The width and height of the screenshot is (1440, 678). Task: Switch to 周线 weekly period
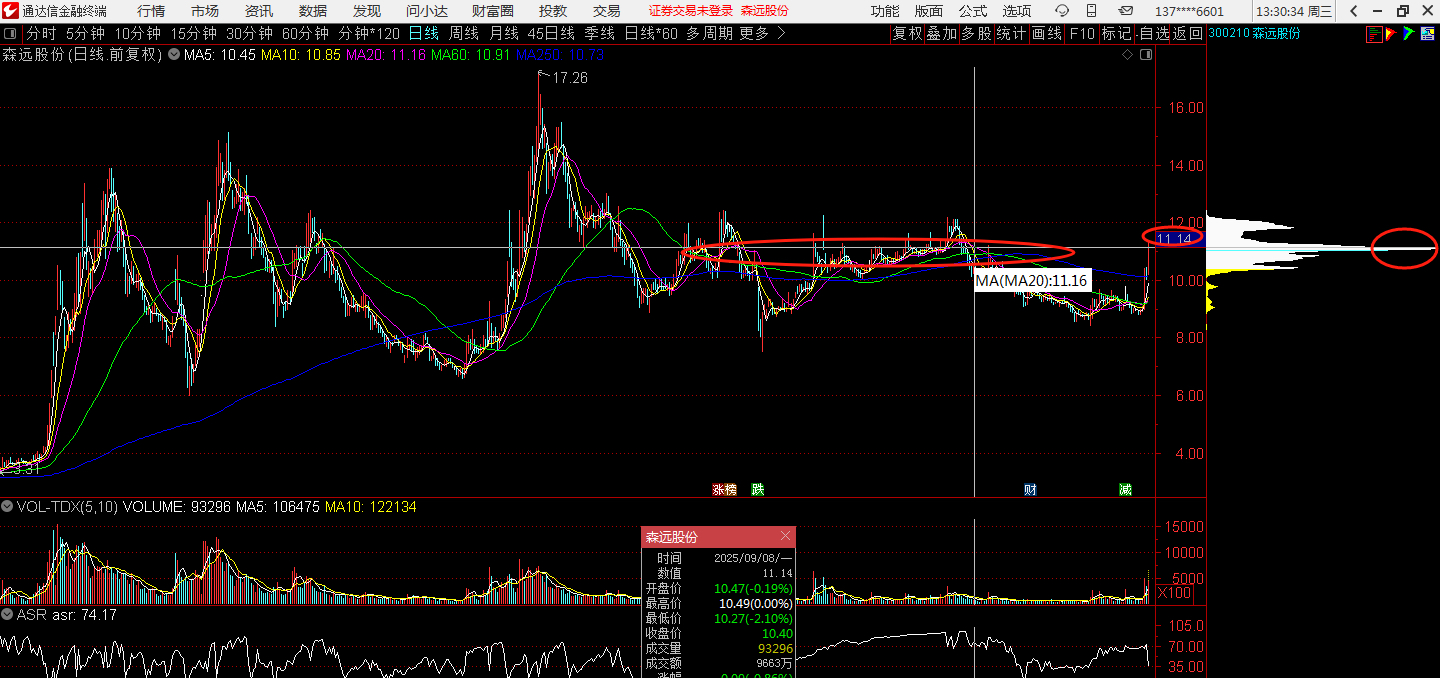point(464,34)
